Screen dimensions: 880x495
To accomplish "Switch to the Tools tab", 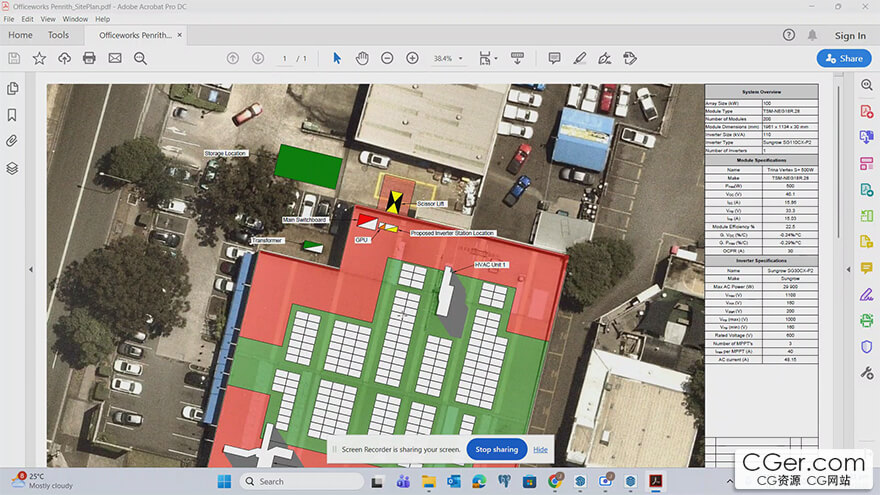I will click(58, 35).
